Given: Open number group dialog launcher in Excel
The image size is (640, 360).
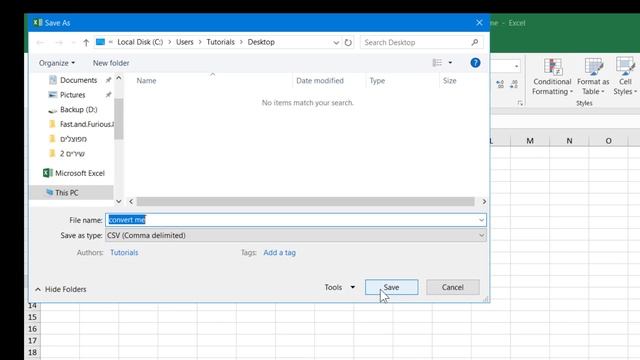Looking at the screenshot, I should point(520,103).
